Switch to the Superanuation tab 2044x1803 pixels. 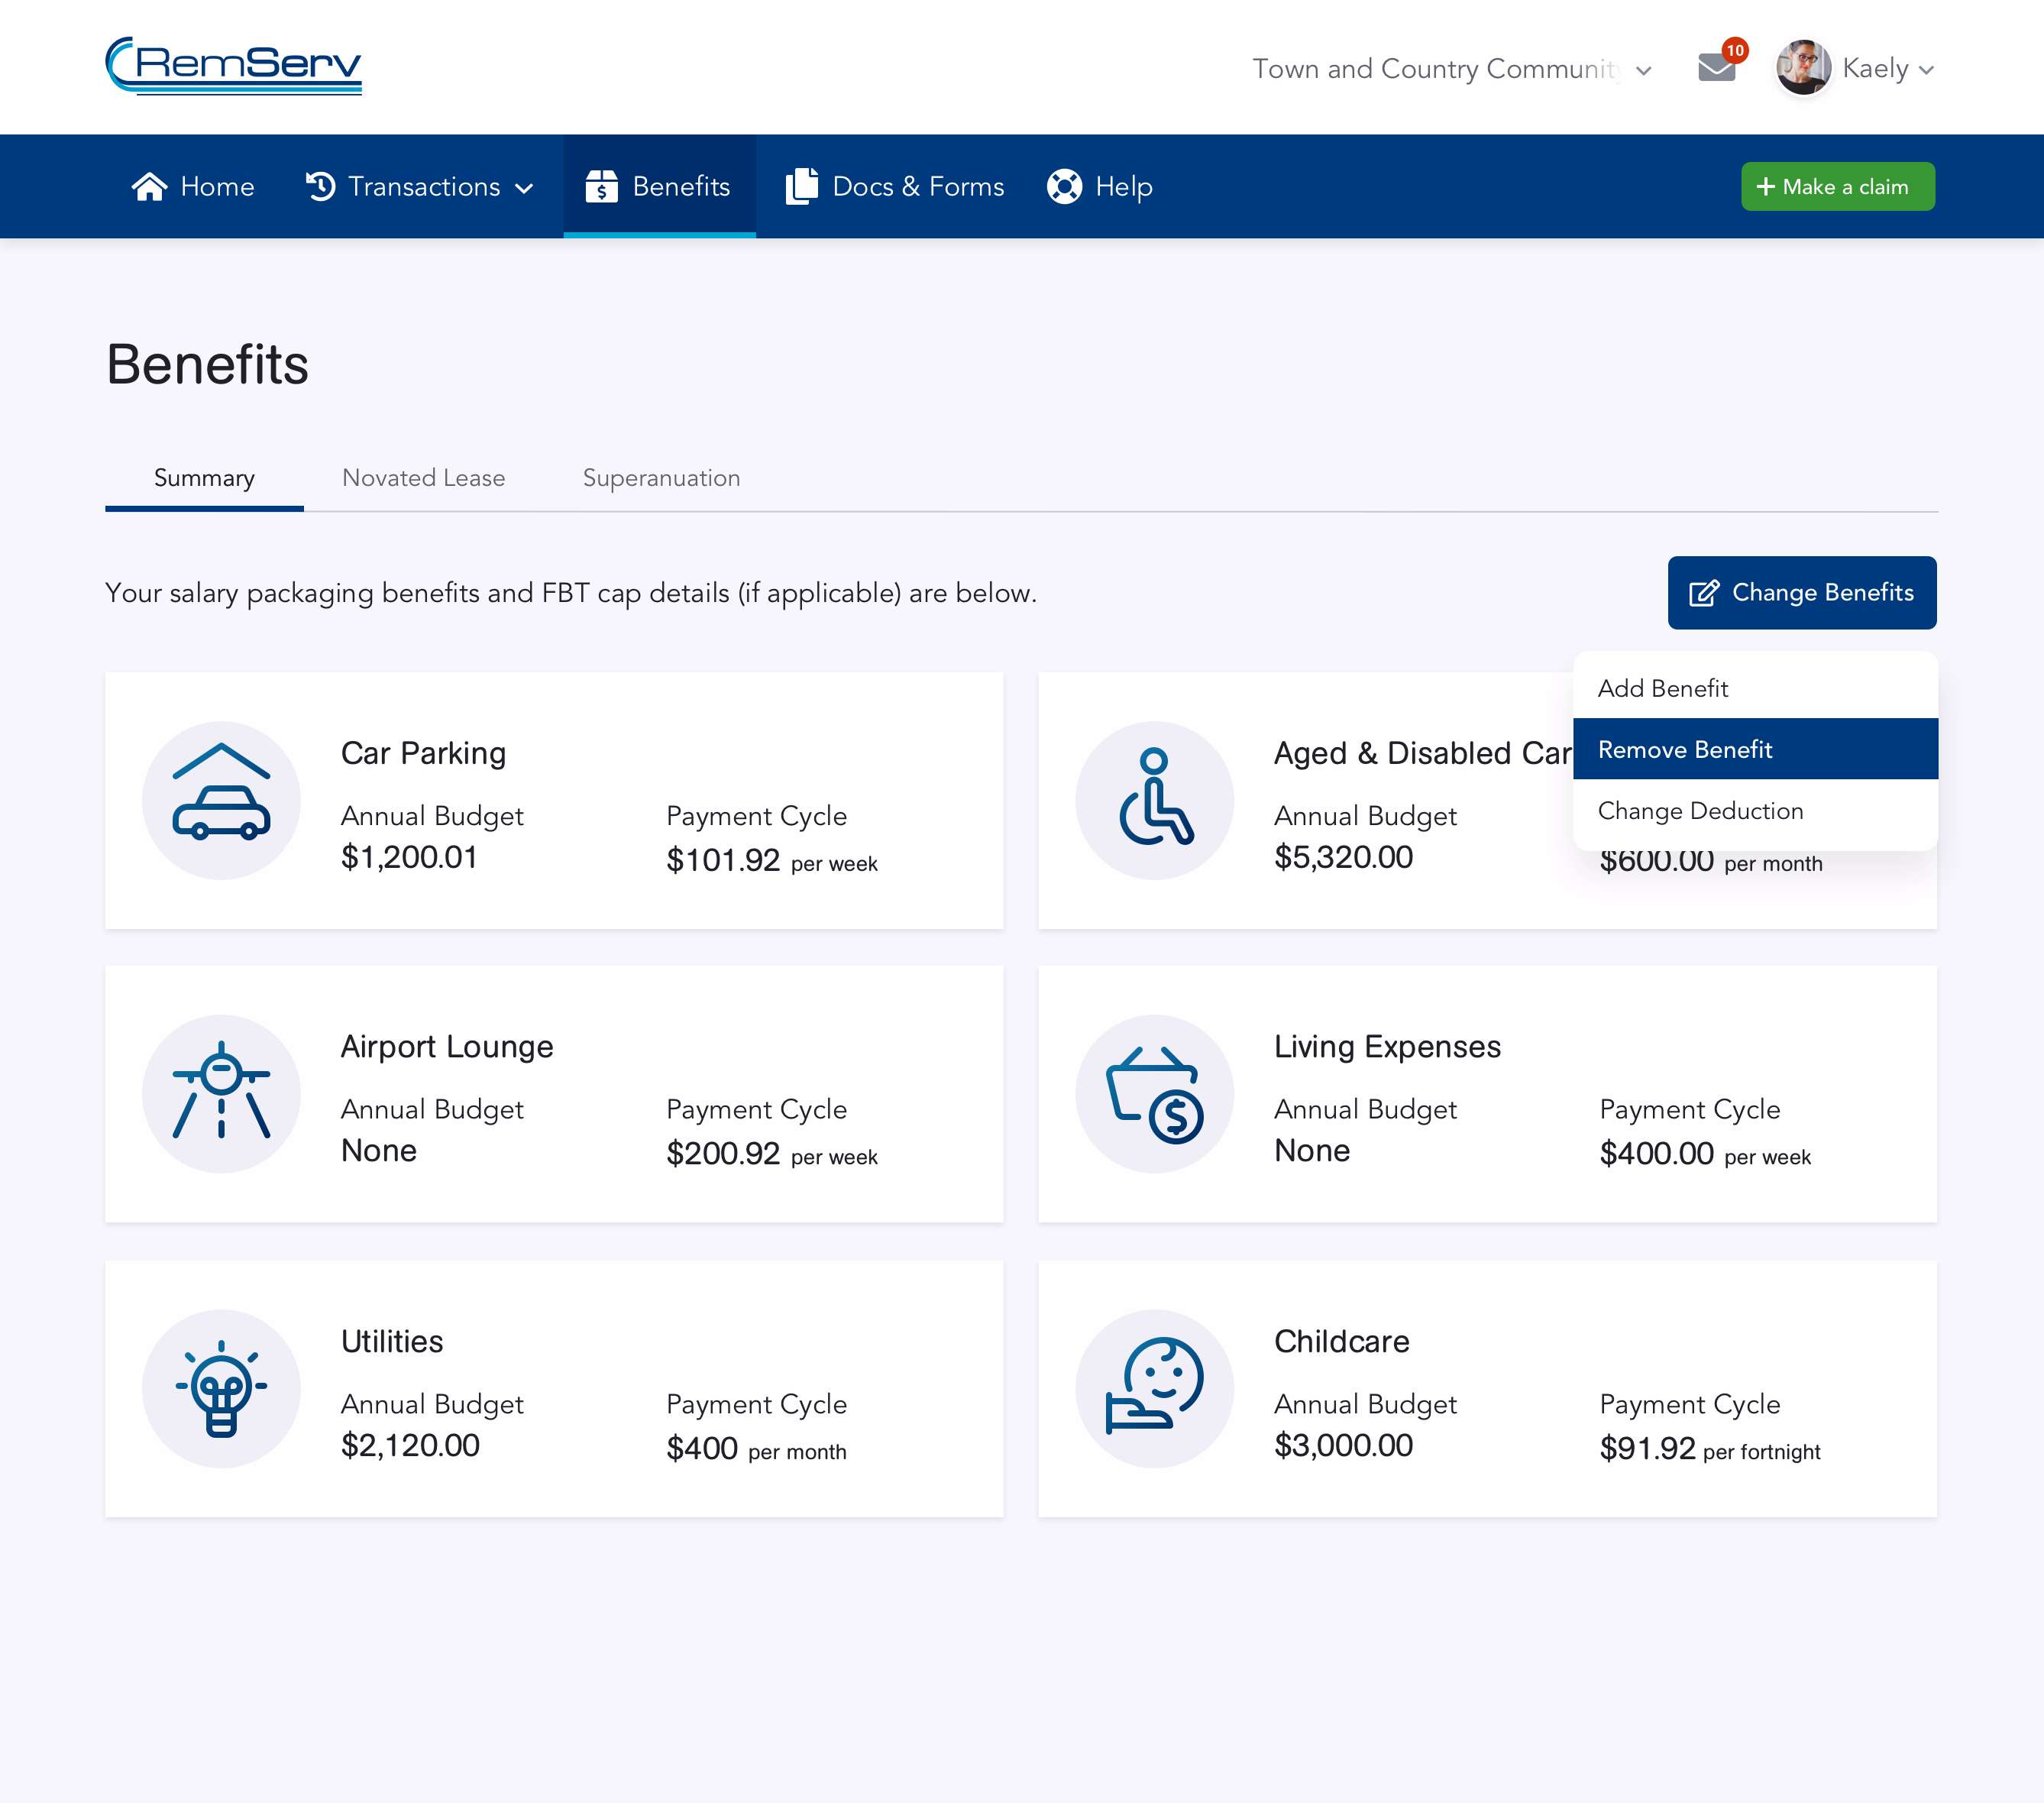point(661,478)
